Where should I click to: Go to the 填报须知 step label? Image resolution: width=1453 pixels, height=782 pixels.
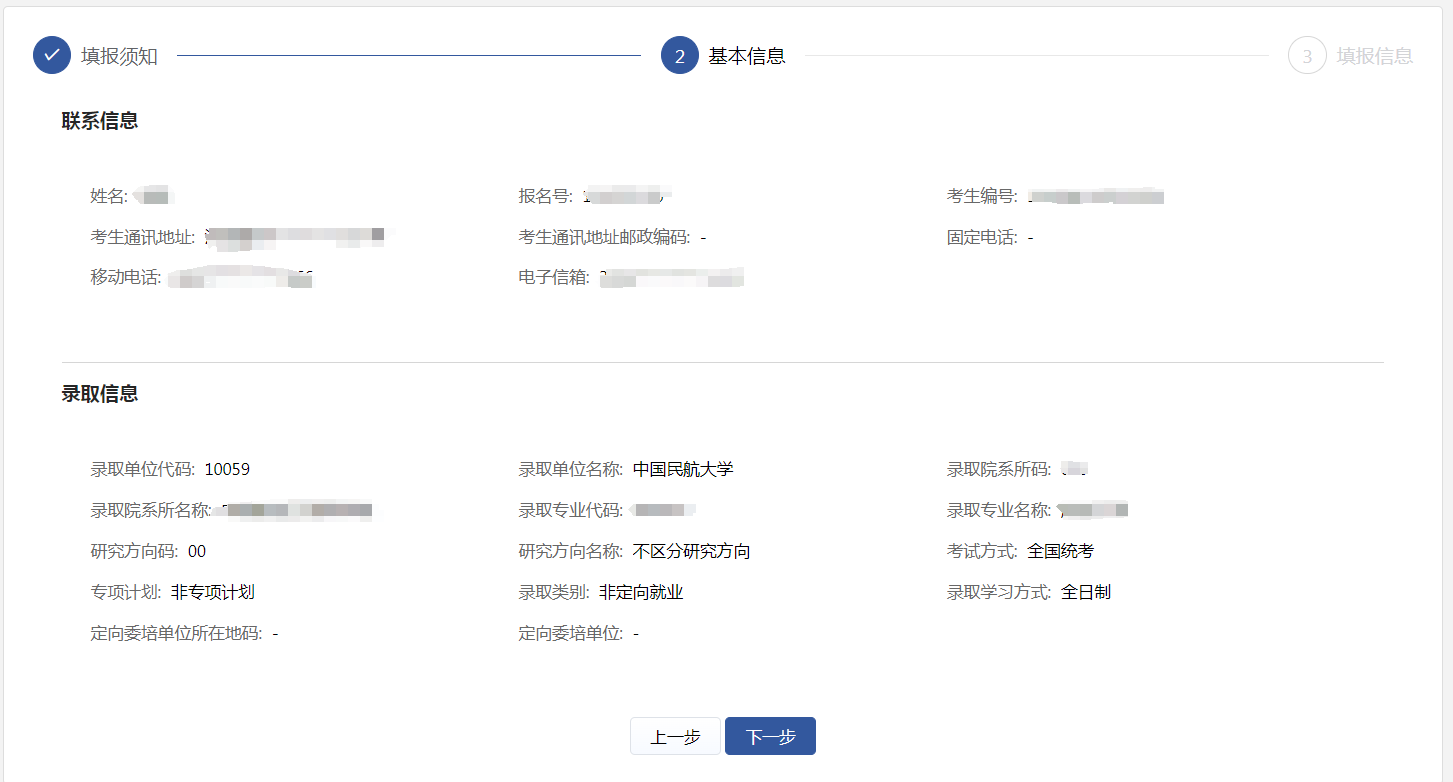click(x=119, y=56)
